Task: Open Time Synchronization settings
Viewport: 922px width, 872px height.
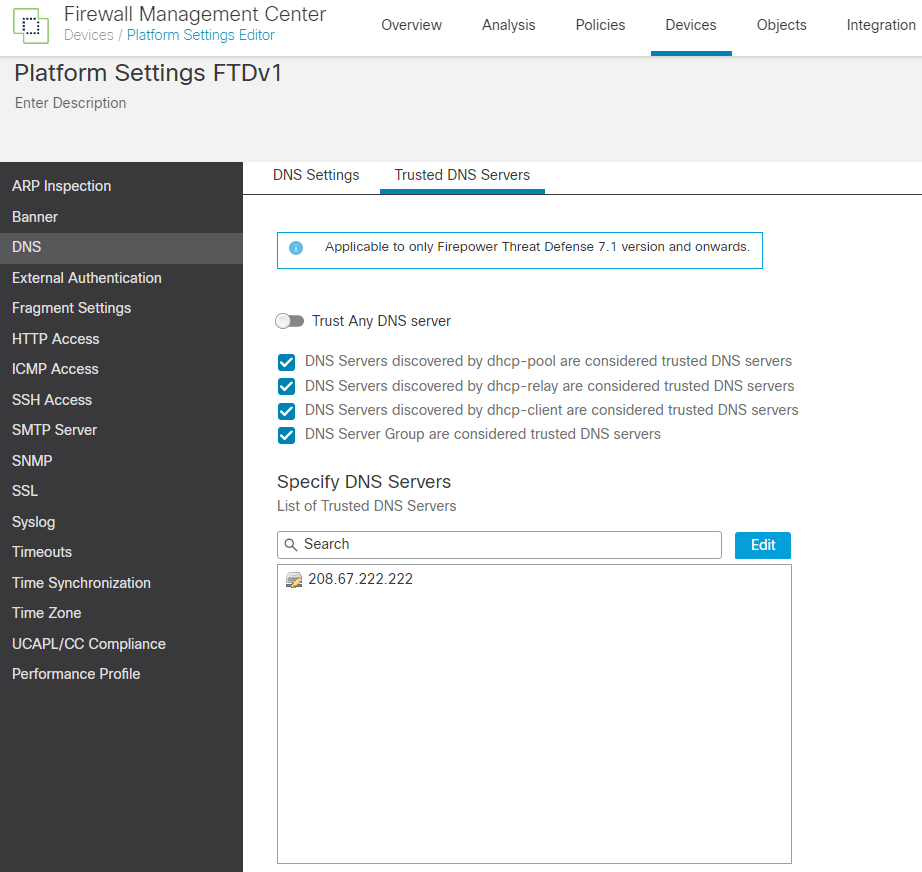Action: pos(82,583)
